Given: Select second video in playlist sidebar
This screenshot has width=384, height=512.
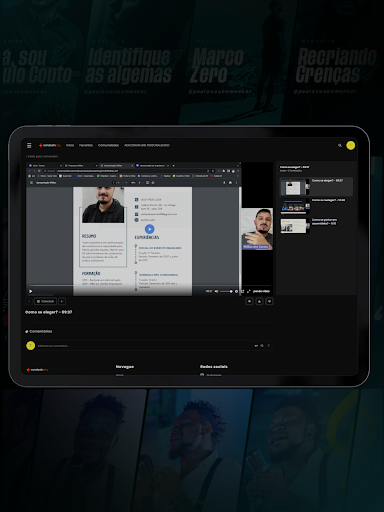Looking at the screenshot, I should pyautogui.click(x=316, y=206).
